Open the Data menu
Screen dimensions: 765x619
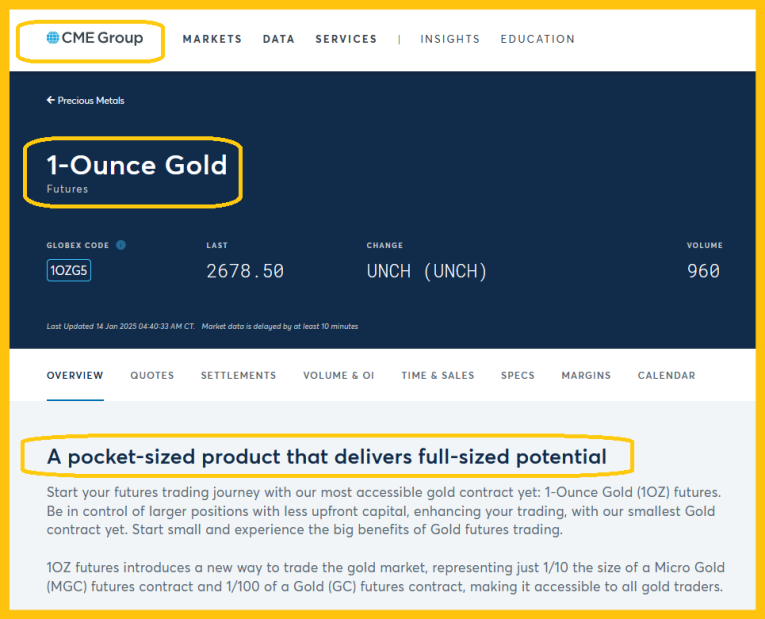278,40
